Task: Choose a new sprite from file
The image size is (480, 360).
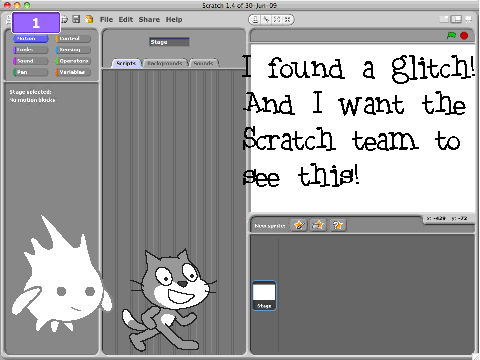Action: (x=318, y=225)
